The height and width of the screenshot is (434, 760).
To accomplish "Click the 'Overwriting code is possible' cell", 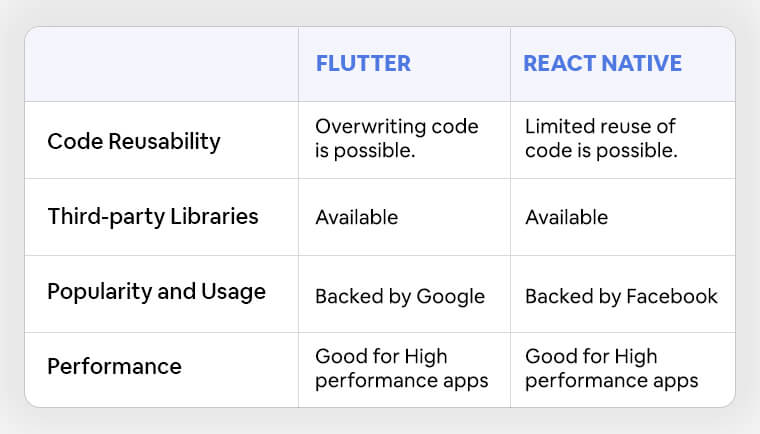I will pos(397,139).
